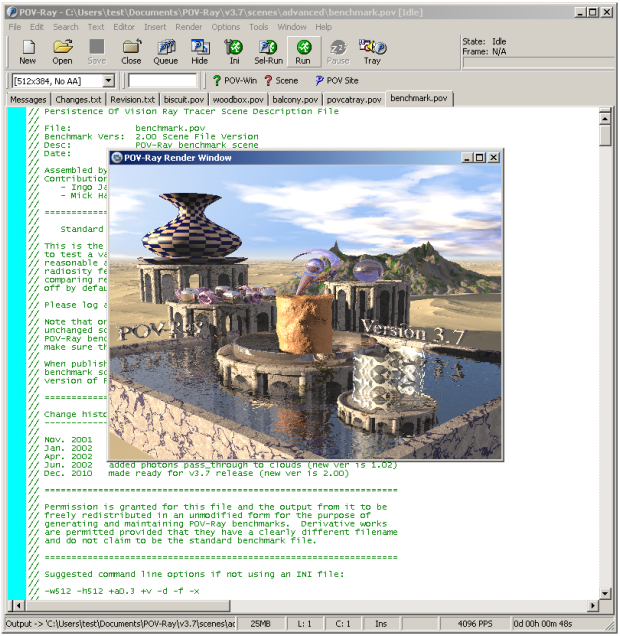Switch to the Revision.txt tab
Image resolution: width=620 pixels, height=636 pixels.
(133, 100)
